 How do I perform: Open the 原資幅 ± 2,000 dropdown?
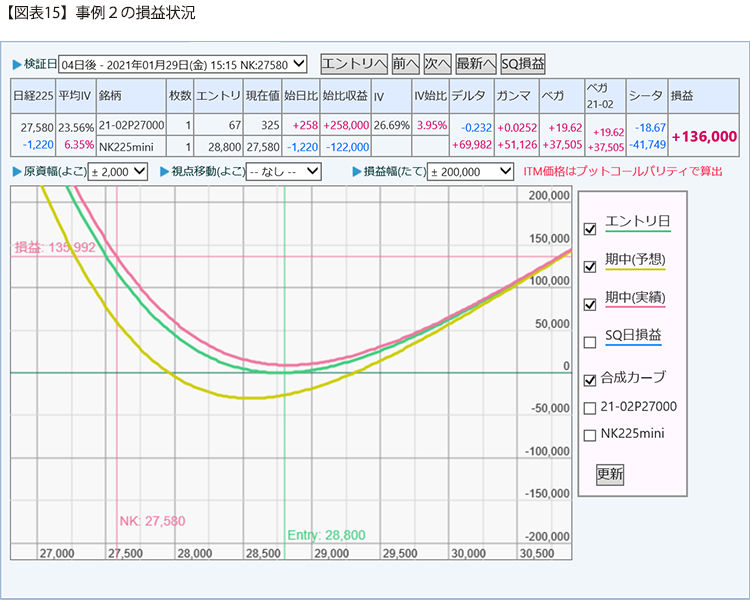point(118,172)
